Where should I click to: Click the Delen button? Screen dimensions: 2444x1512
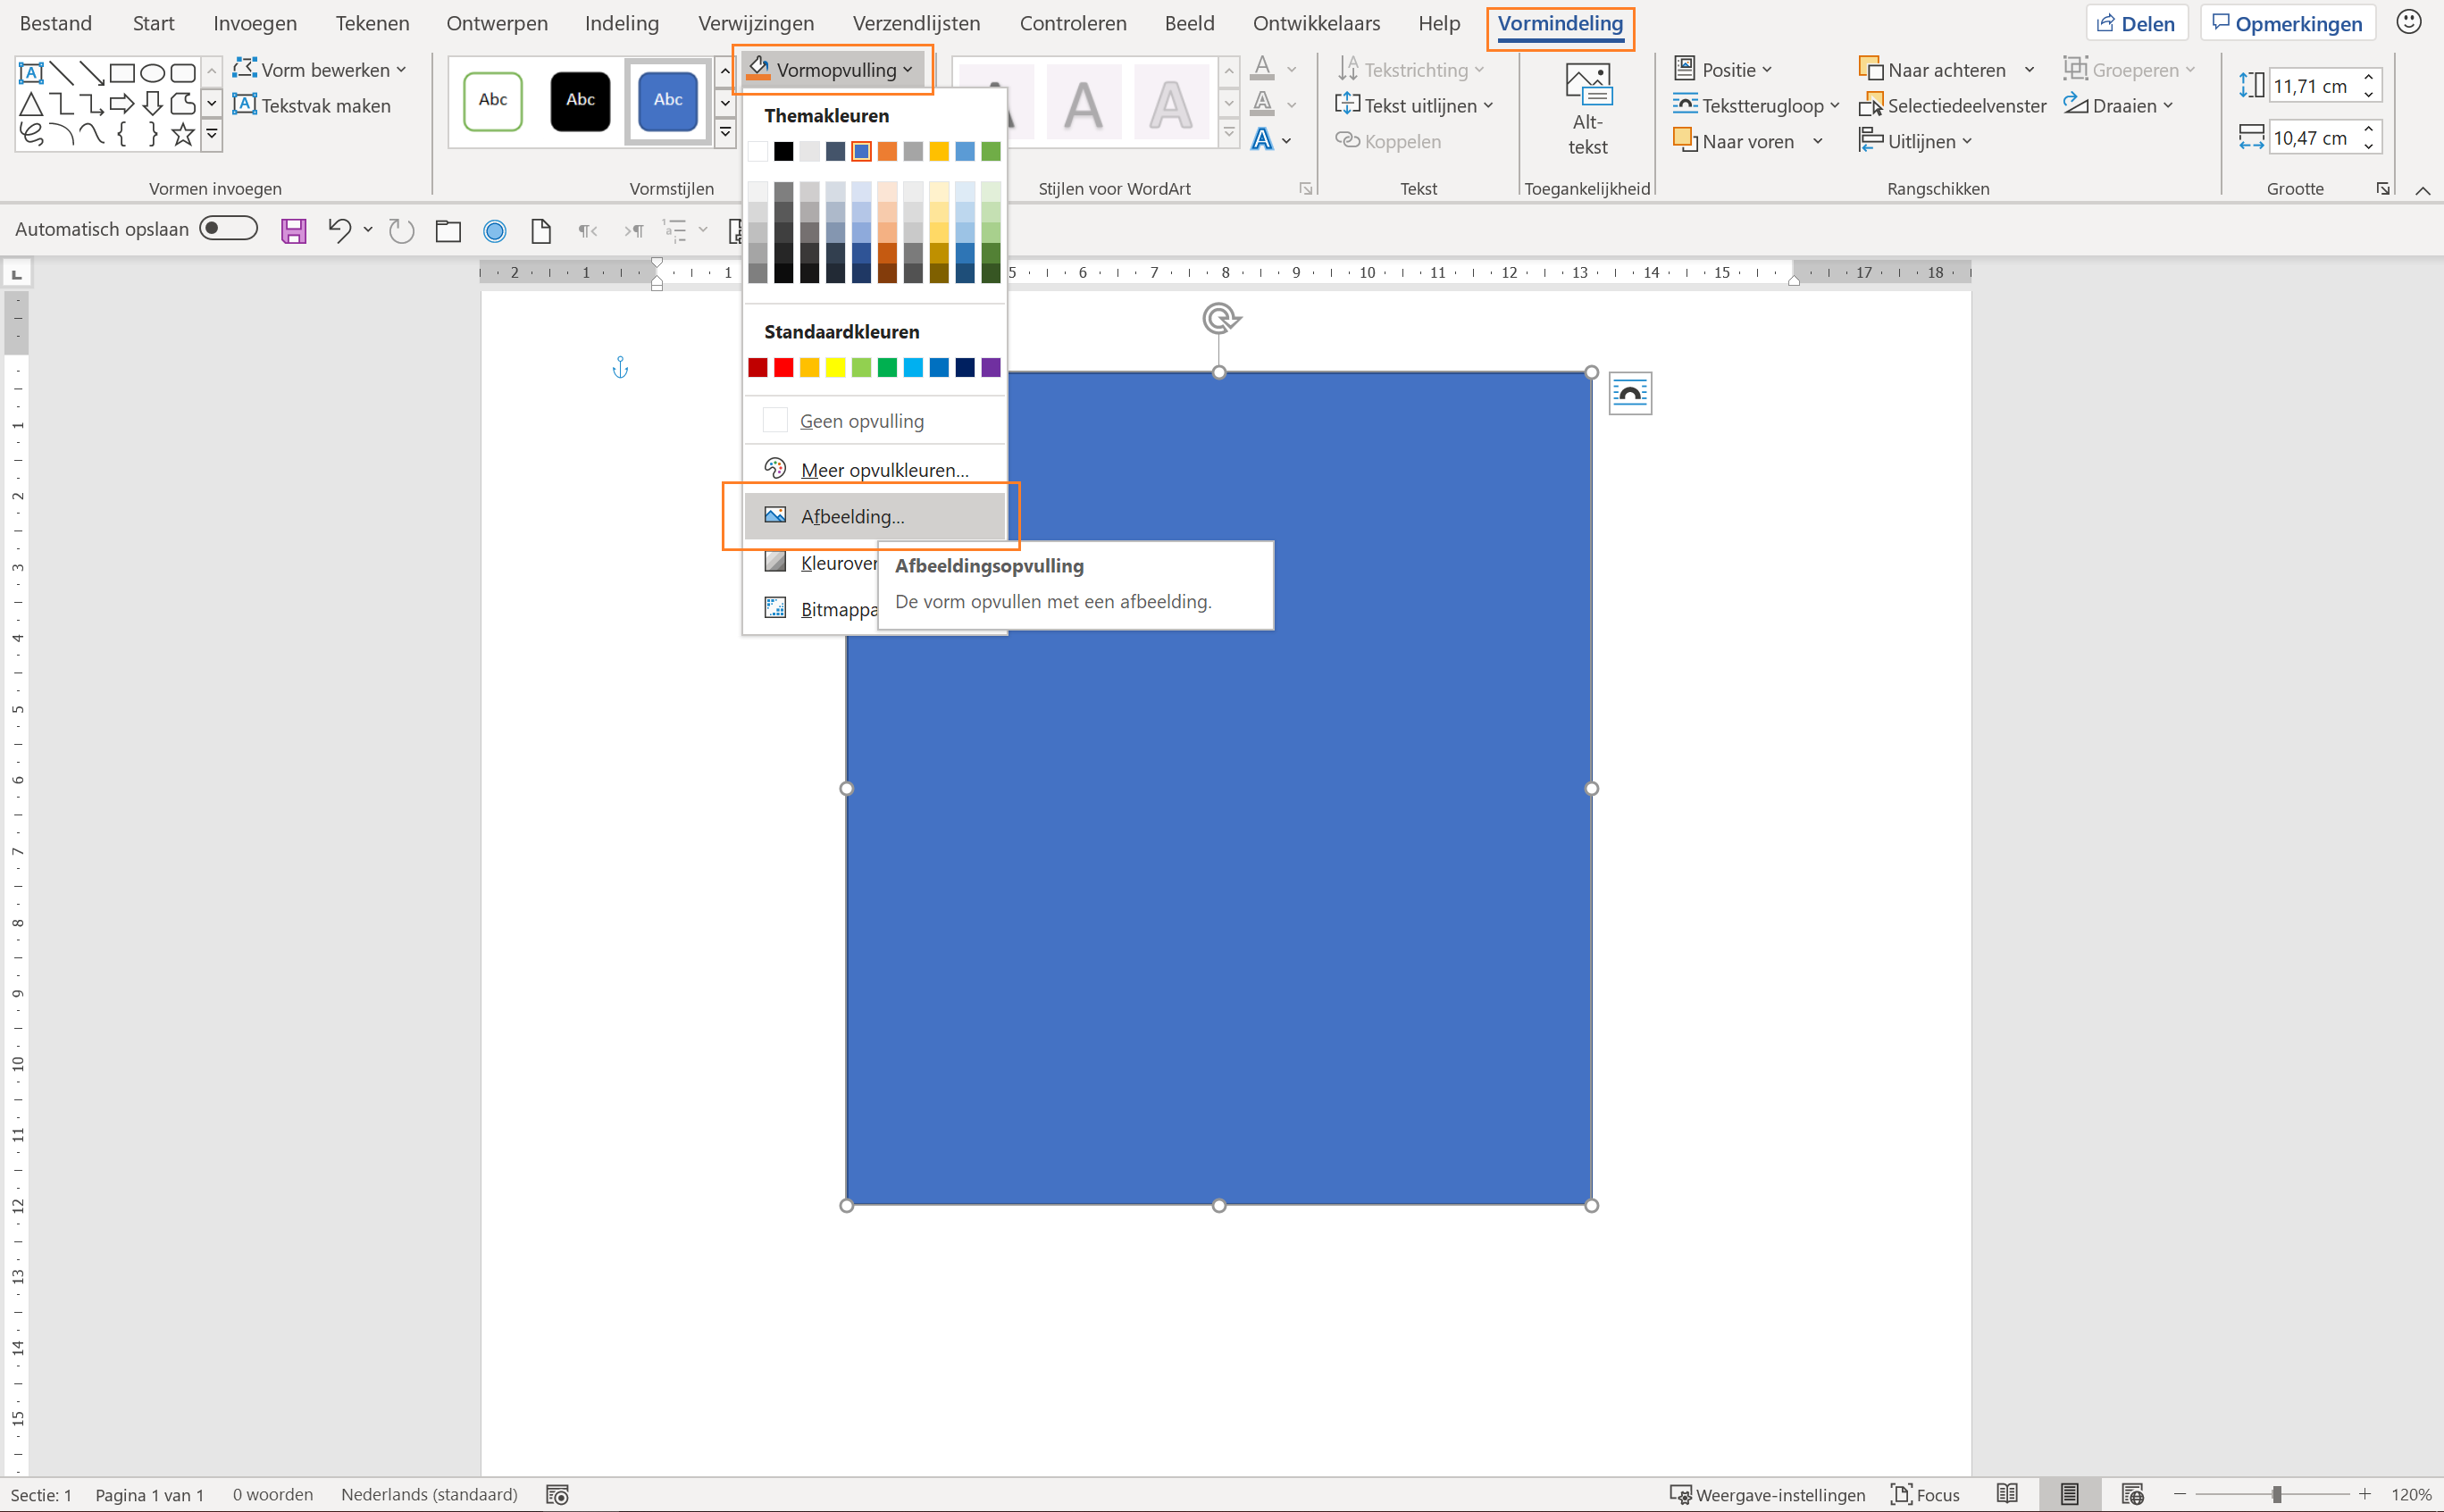click(x=2136, y=23)
